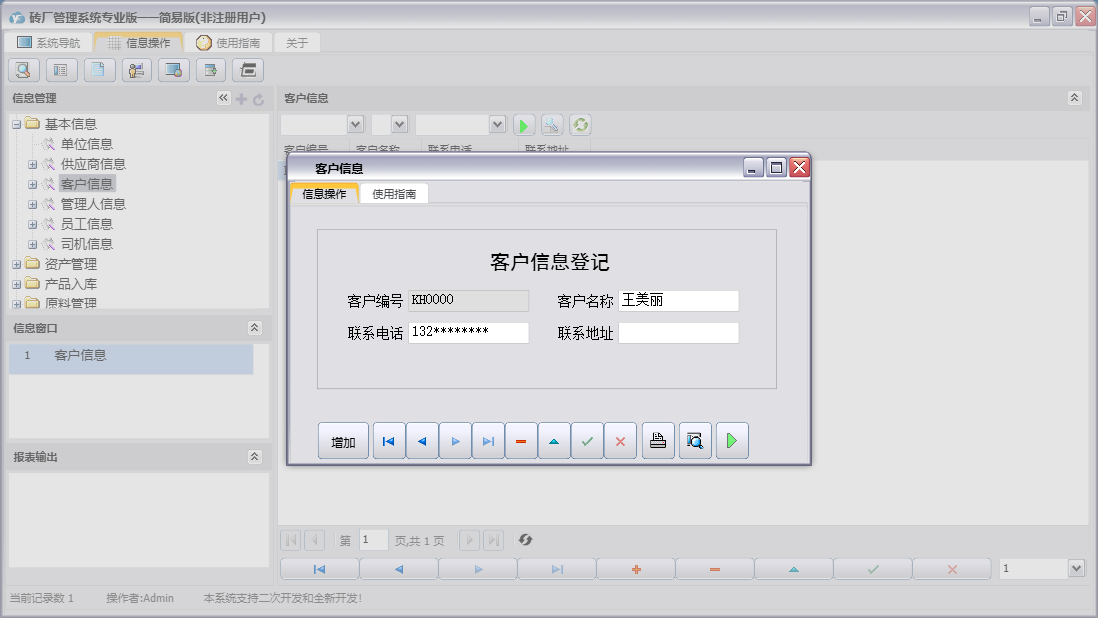This screenshot has height=618, width=1098.
Task: Open the 使用指南 tab inside the dialog
Action: click(394, 194)
